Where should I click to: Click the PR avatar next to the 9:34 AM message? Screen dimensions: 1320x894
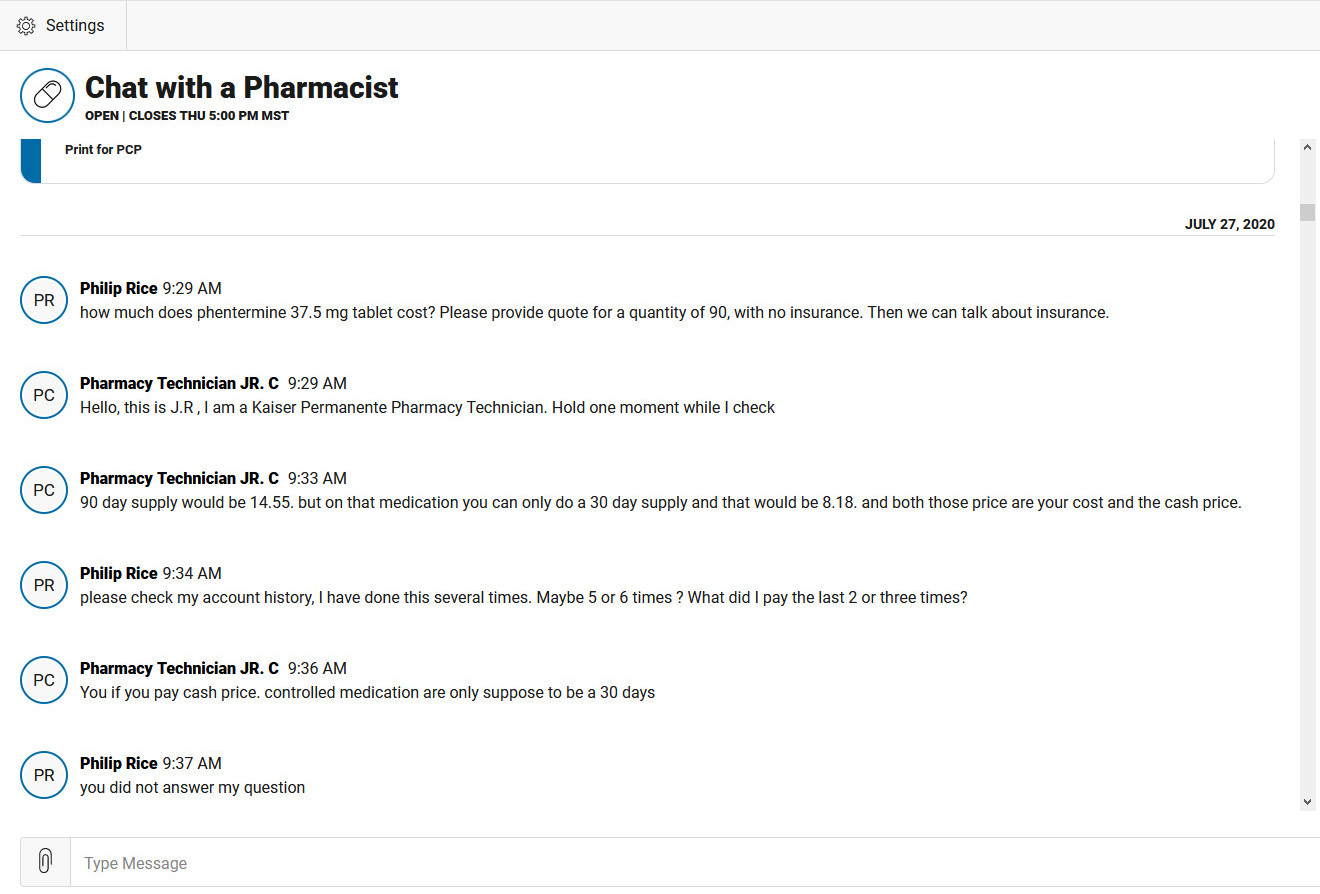point(44,585)
